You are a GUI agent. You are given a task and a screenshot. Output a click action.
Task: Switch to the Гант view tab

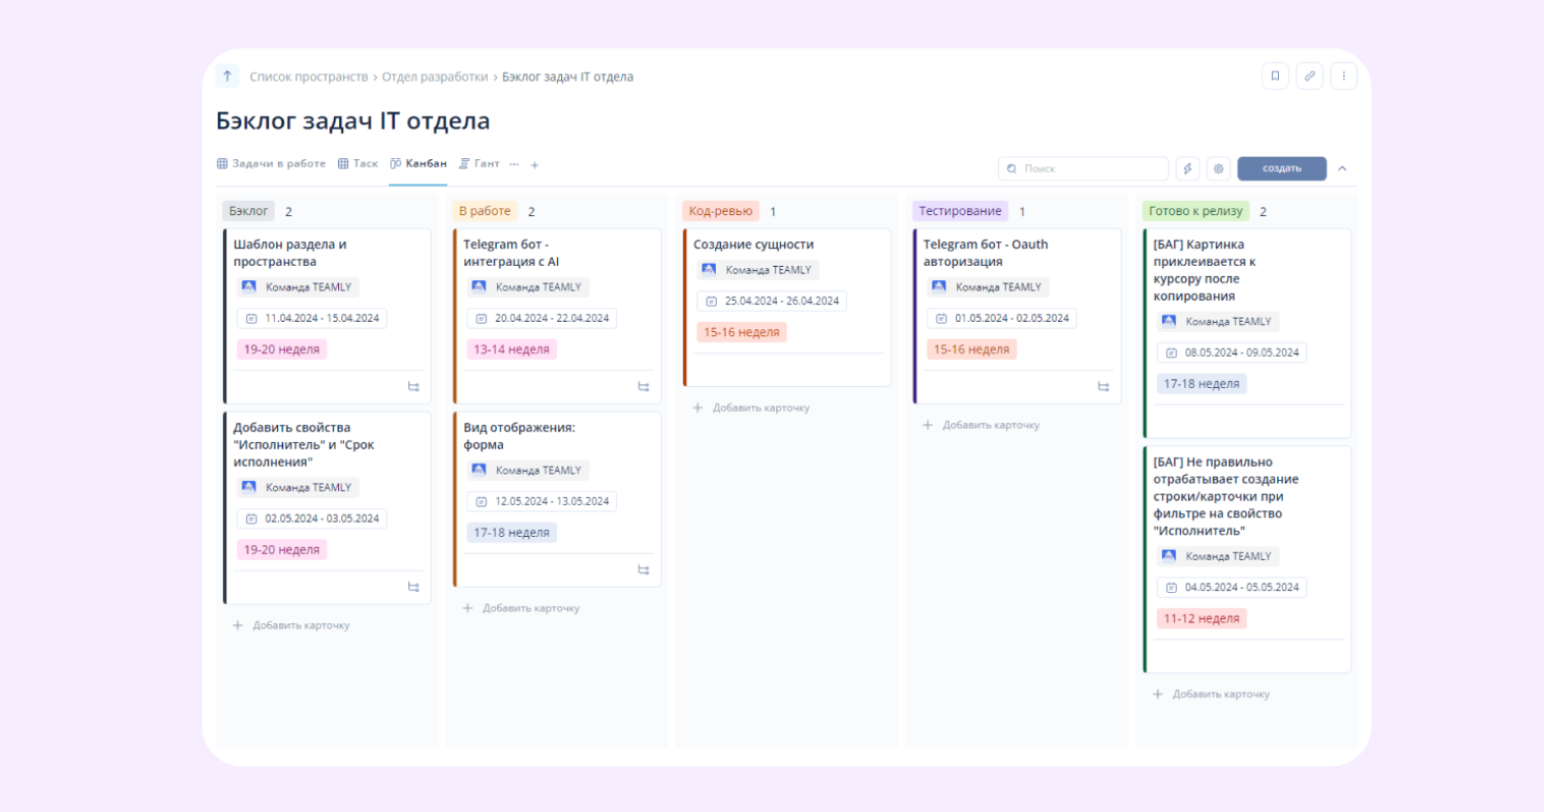(479, 164)
